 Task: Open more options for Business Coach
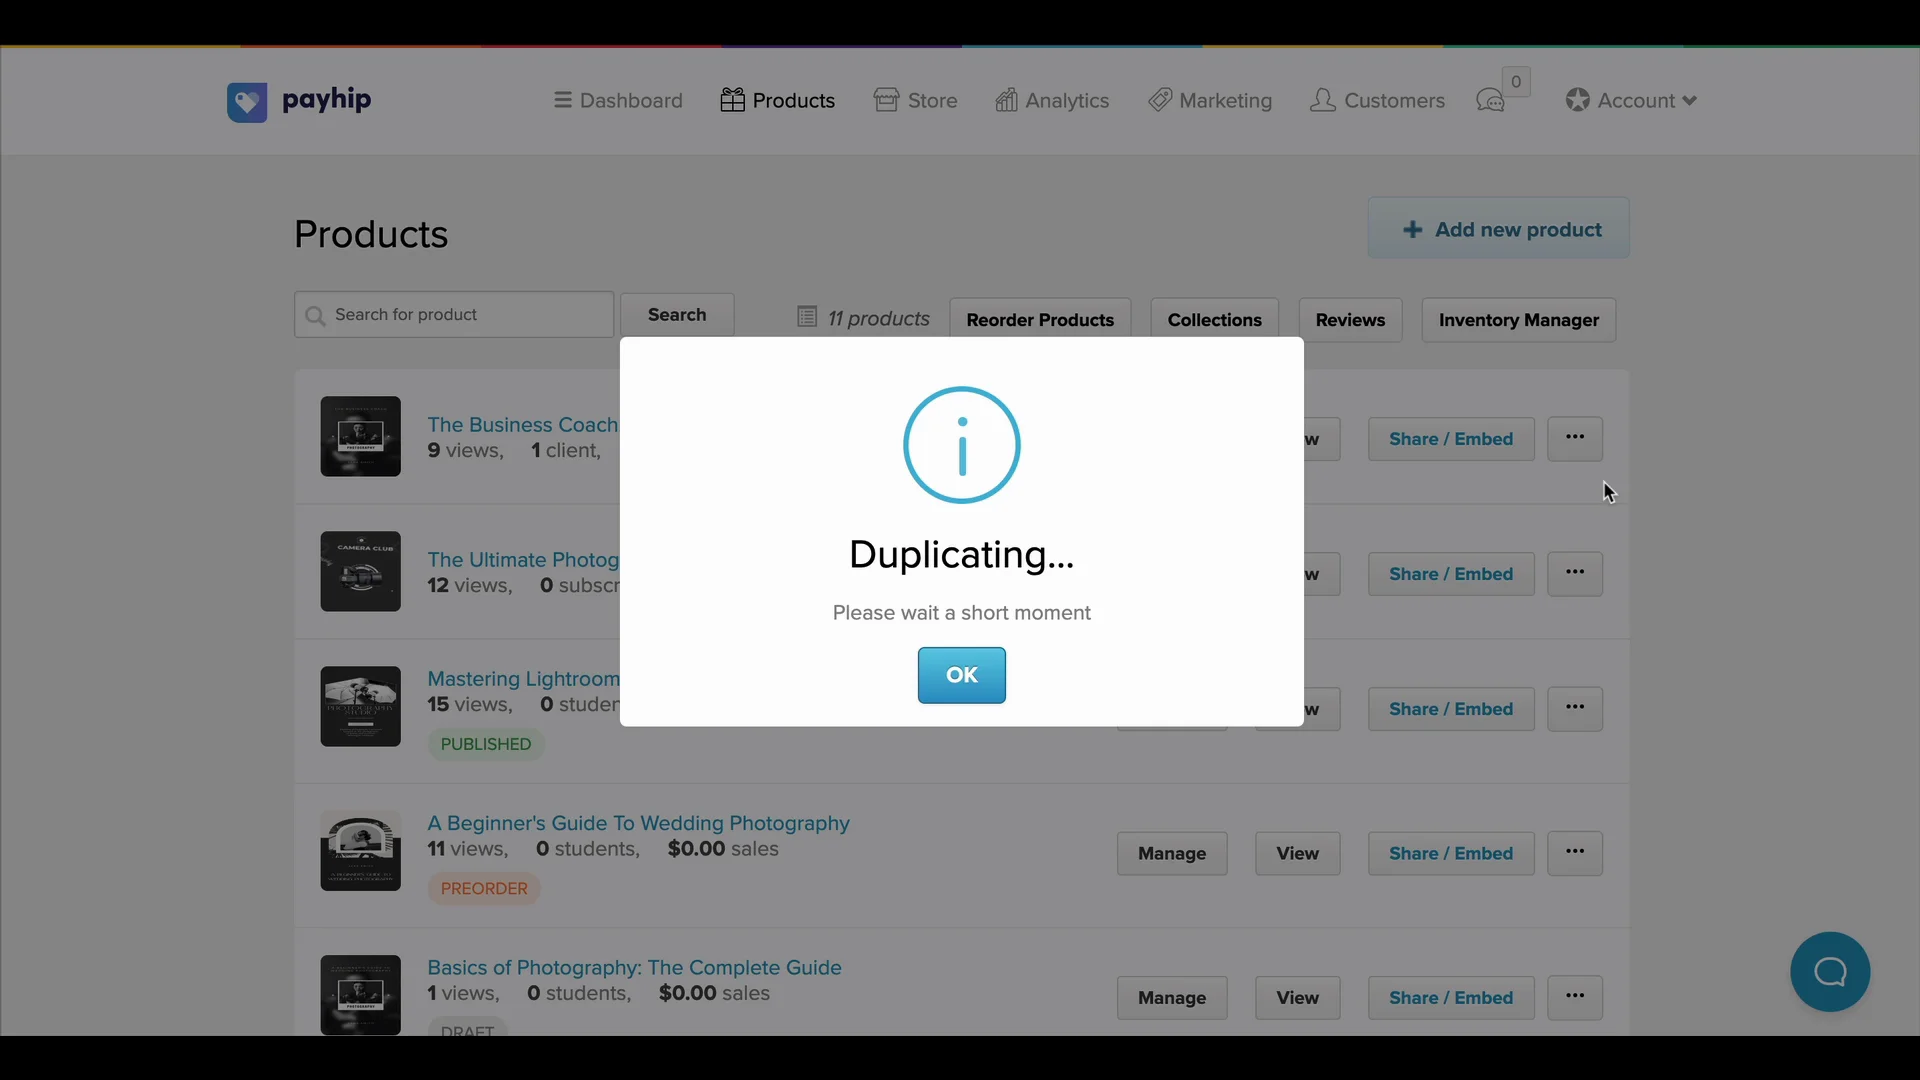click(x=1575, y=438)
